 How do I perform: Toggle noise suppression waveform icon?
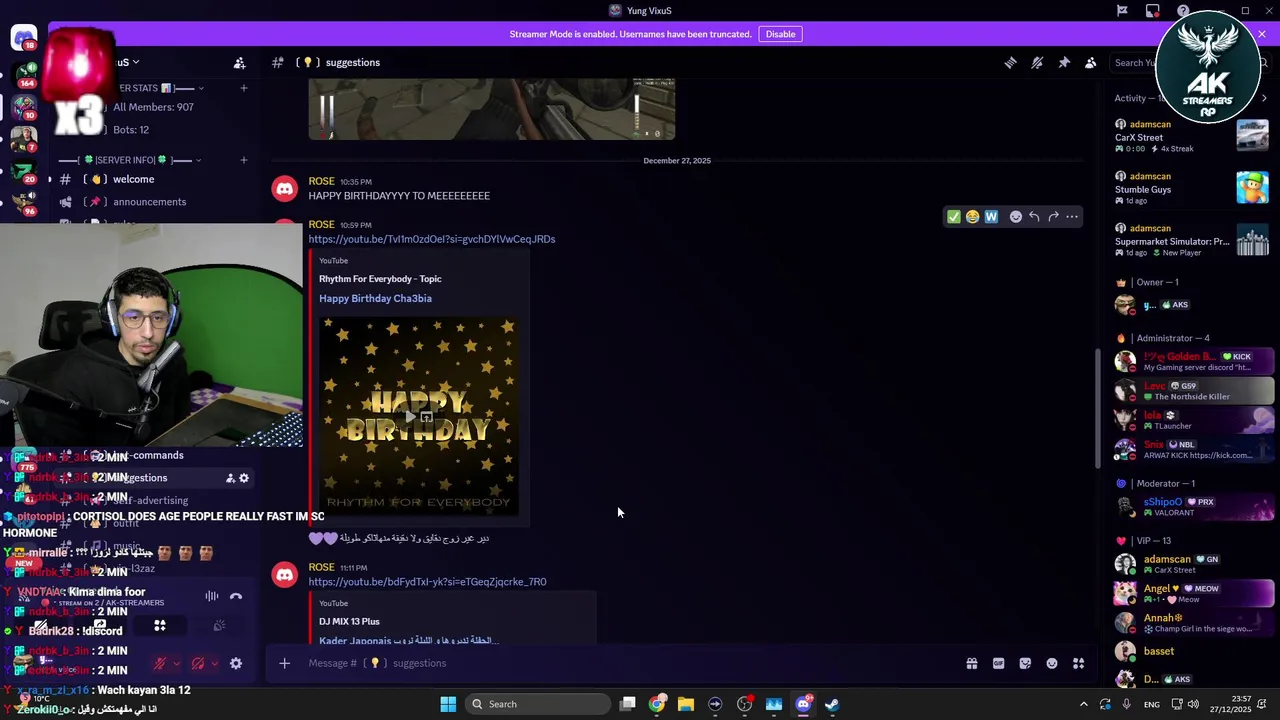tap(212, 596)
